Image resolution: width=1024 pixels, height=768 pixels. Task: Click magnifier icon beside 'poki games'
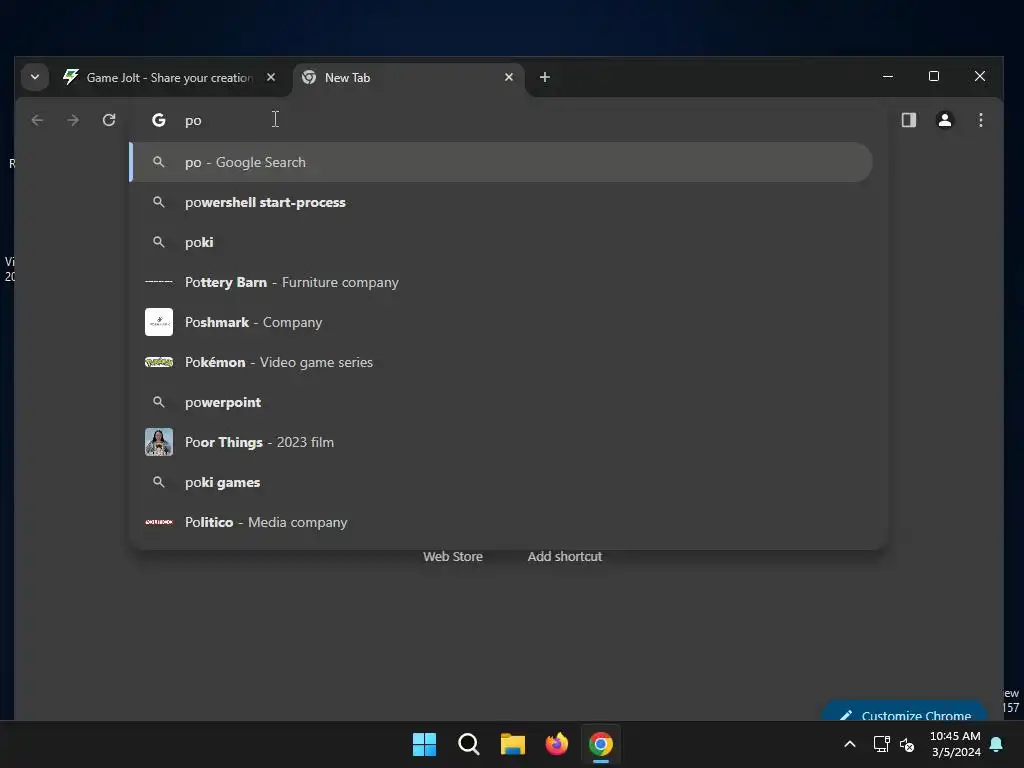(x=159, y=483)
